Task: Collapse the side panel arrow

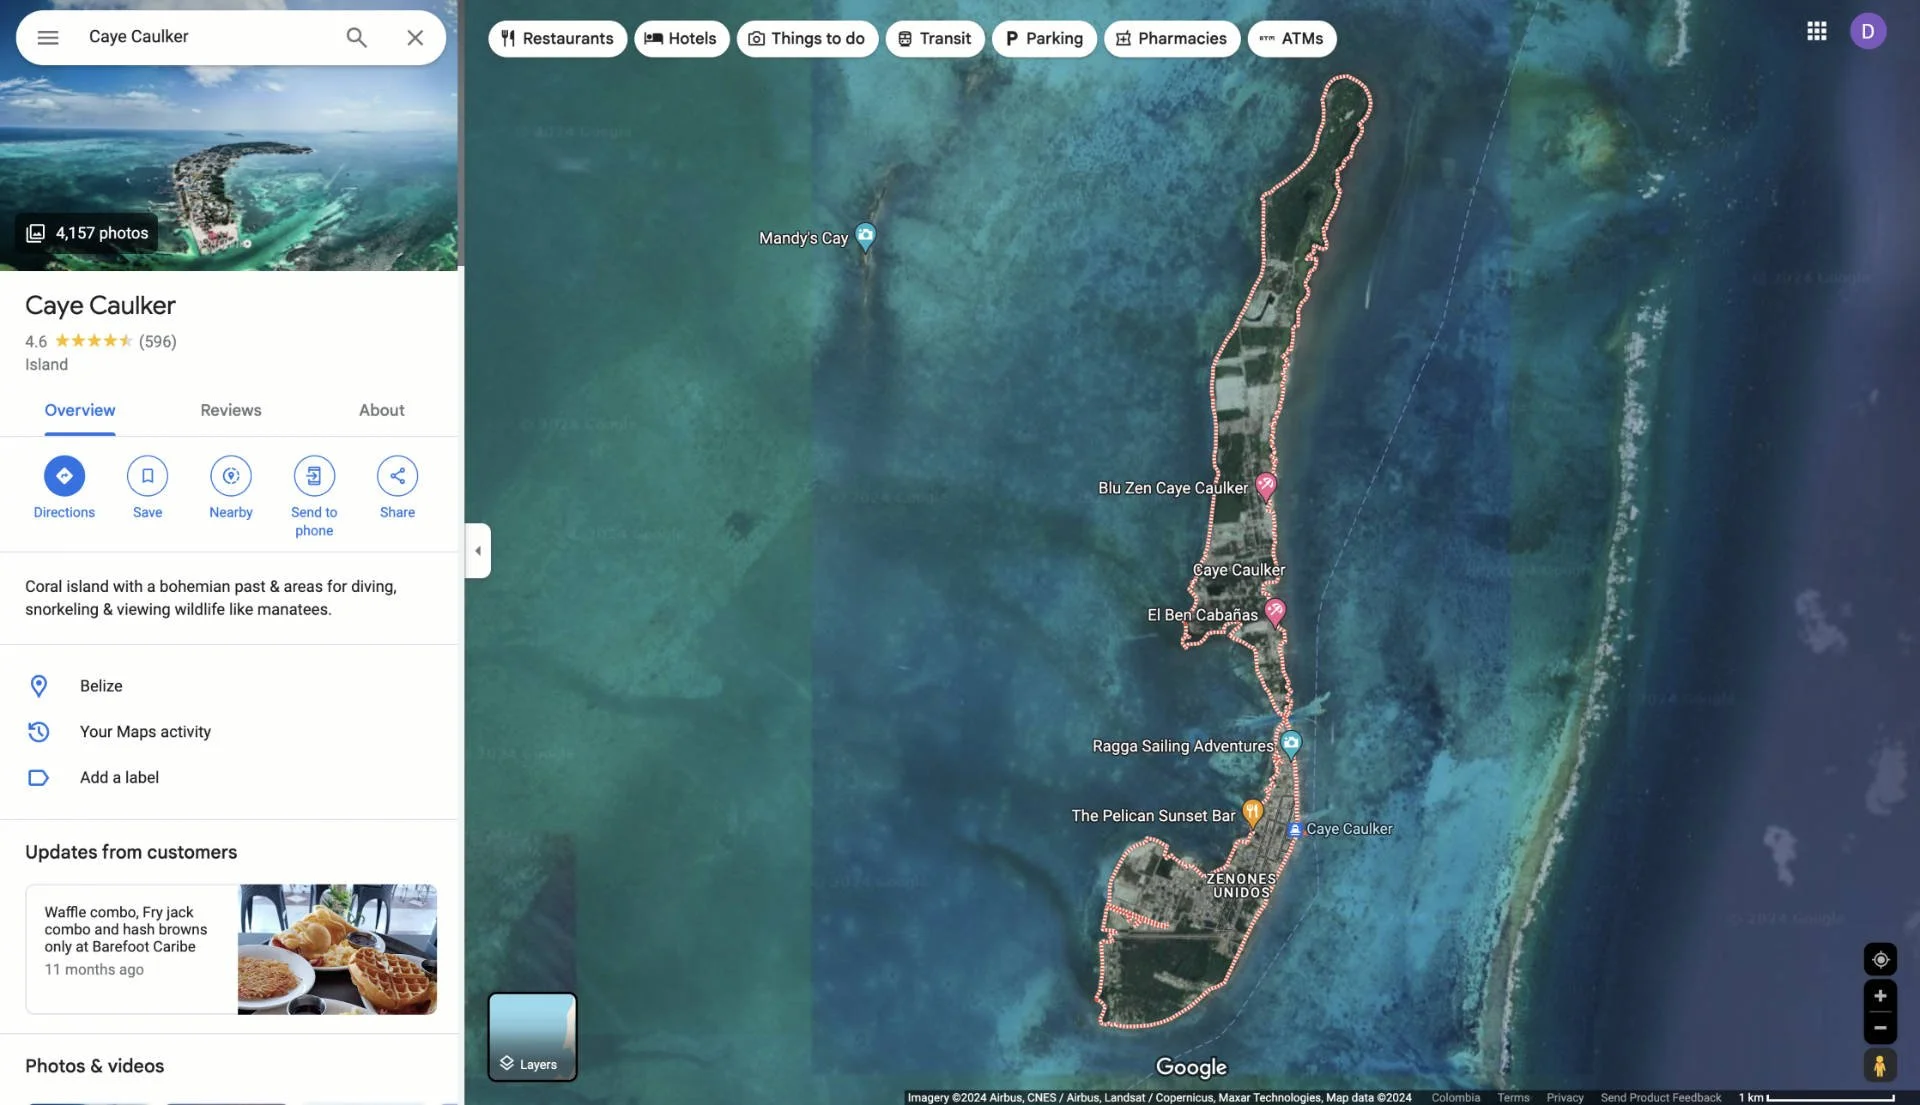Action: pos(478,551)
